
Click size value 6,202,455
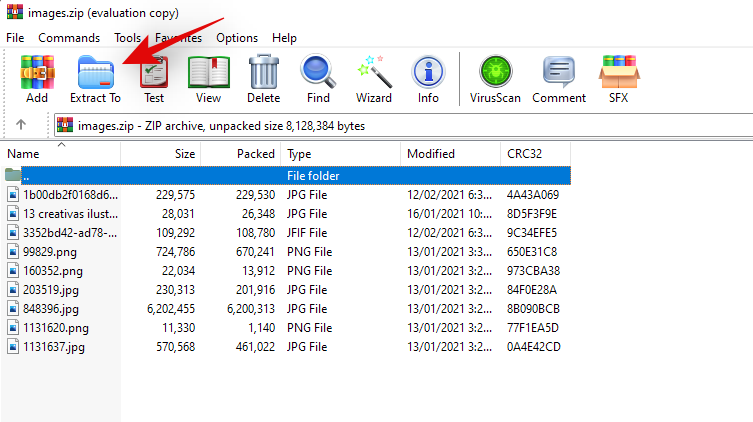click(x=171, y=309)
